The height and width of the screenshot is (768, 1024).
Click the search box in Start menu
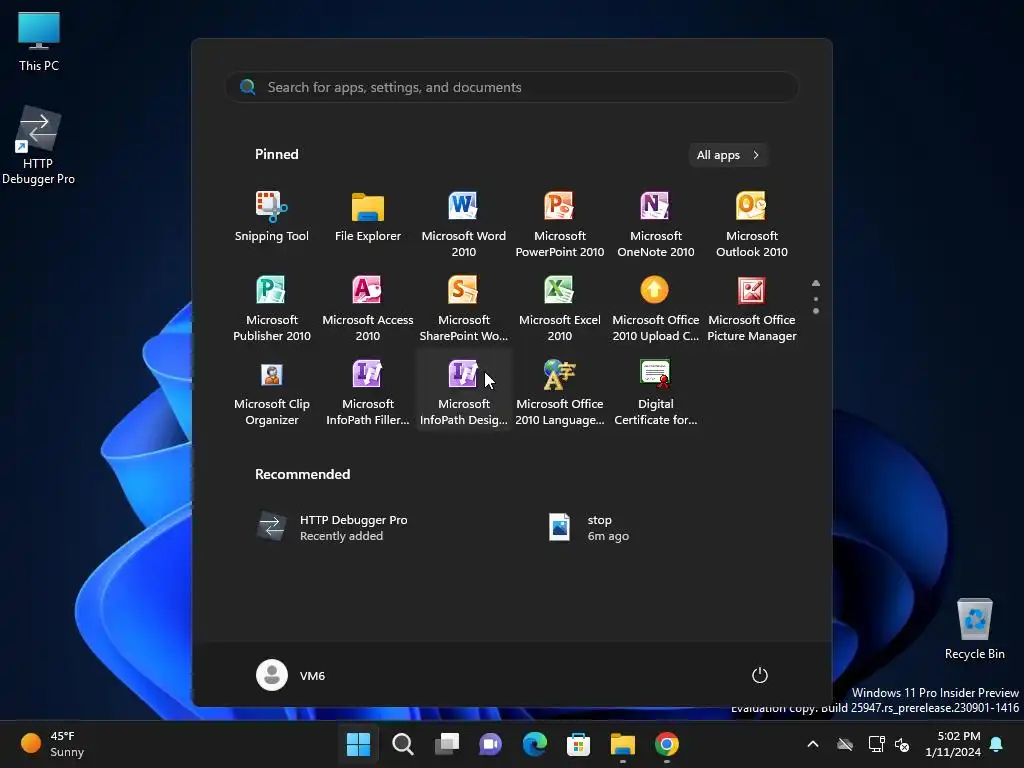pos(512,87)
